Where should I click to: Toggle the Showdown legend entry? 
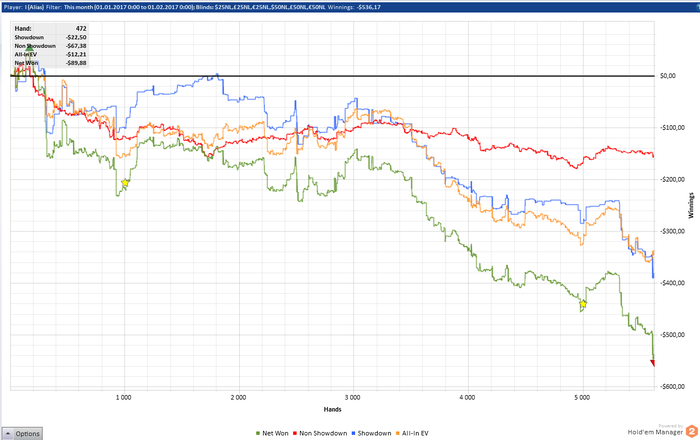click(x=371, y=433)
